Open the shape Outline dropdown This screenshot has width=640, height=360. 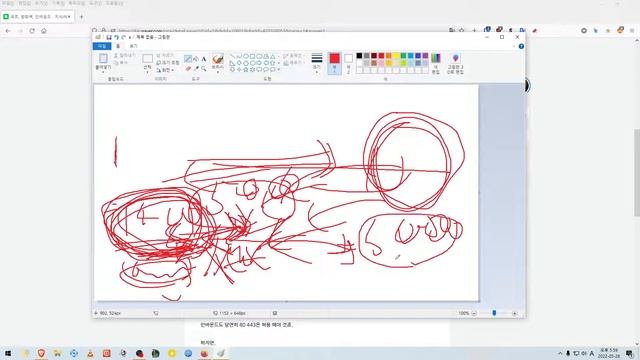tap(294, 56)
